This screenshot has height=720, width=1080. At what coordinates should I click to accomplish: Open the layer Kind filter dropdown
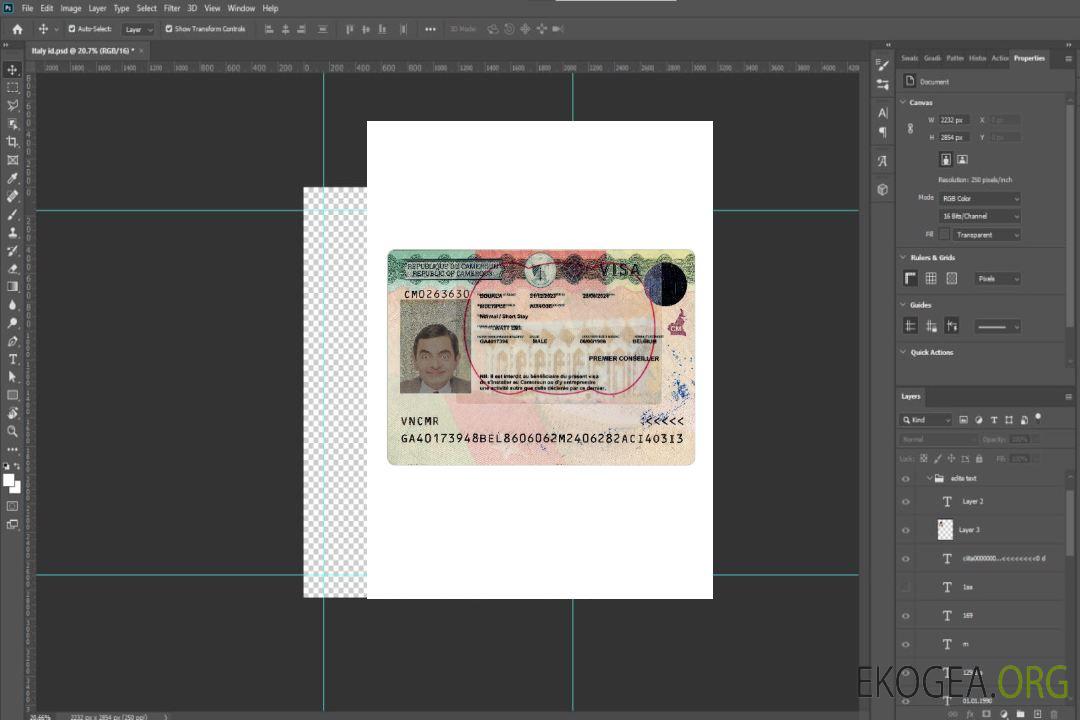click(x=926, y=420)
